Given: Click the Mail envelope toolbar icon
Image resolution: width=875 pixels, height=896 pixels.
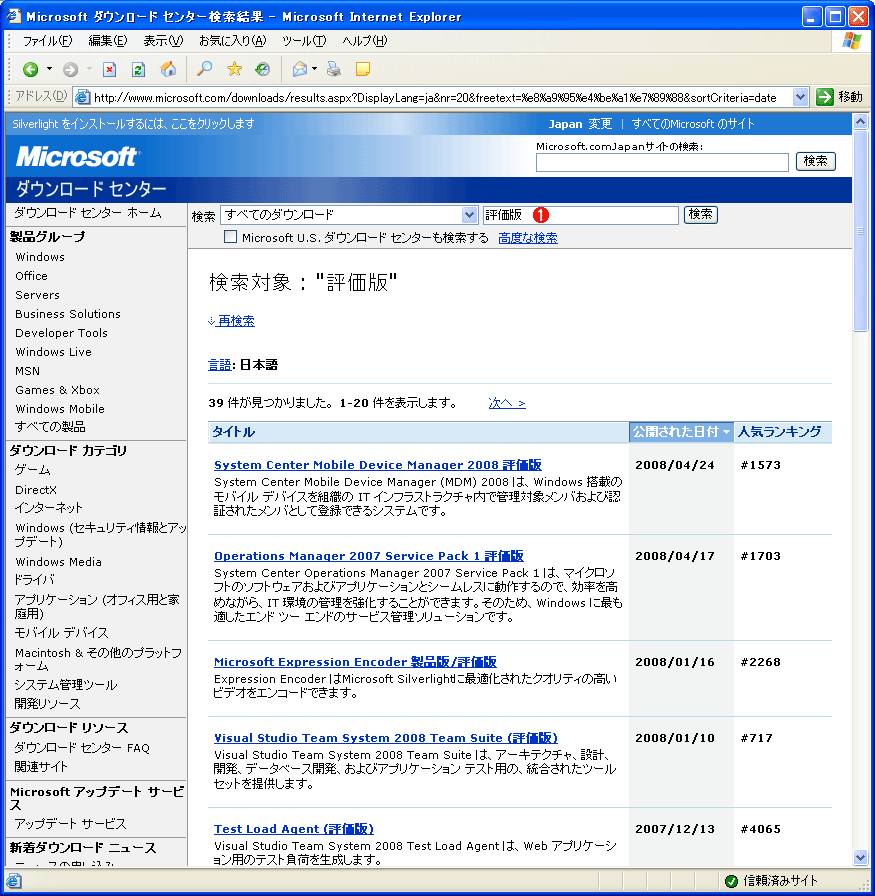Looking at the screenshot, I should click(x=299, y=69).
